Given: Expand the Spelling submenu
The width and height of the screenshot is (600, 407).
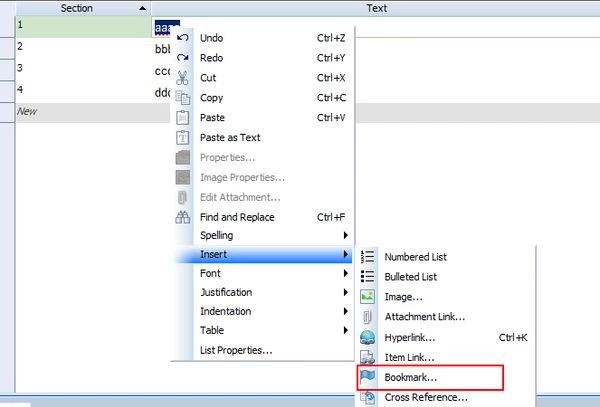Looking at the screenshot, I should (x=264, y=235).
